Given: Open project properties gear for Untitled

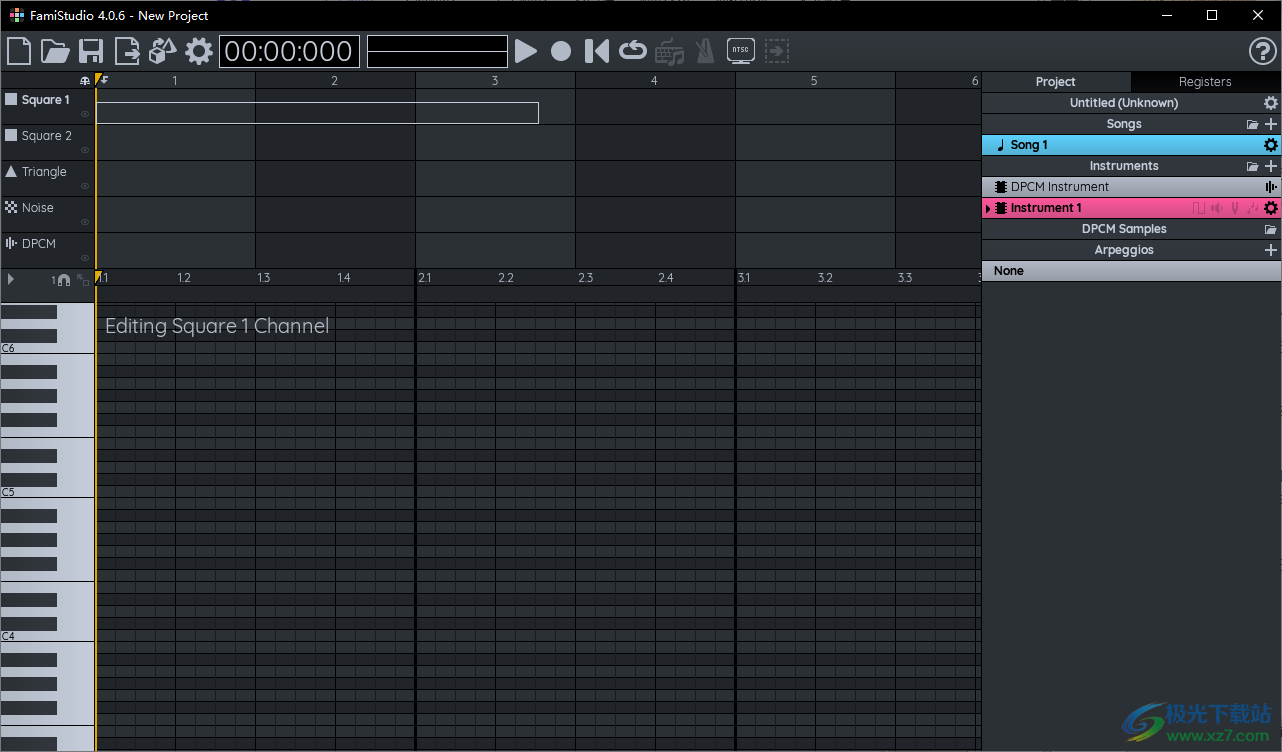Looking at the screenshot, I should (x=1271, y=103).
